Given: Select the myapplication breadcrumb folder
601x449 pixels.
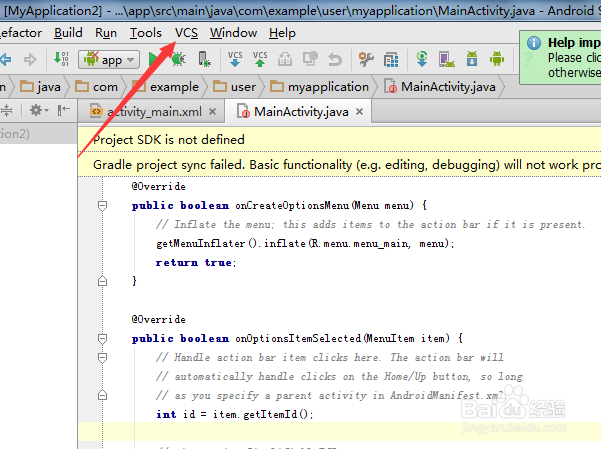Looking at the screenshot, I should point(319,87).
